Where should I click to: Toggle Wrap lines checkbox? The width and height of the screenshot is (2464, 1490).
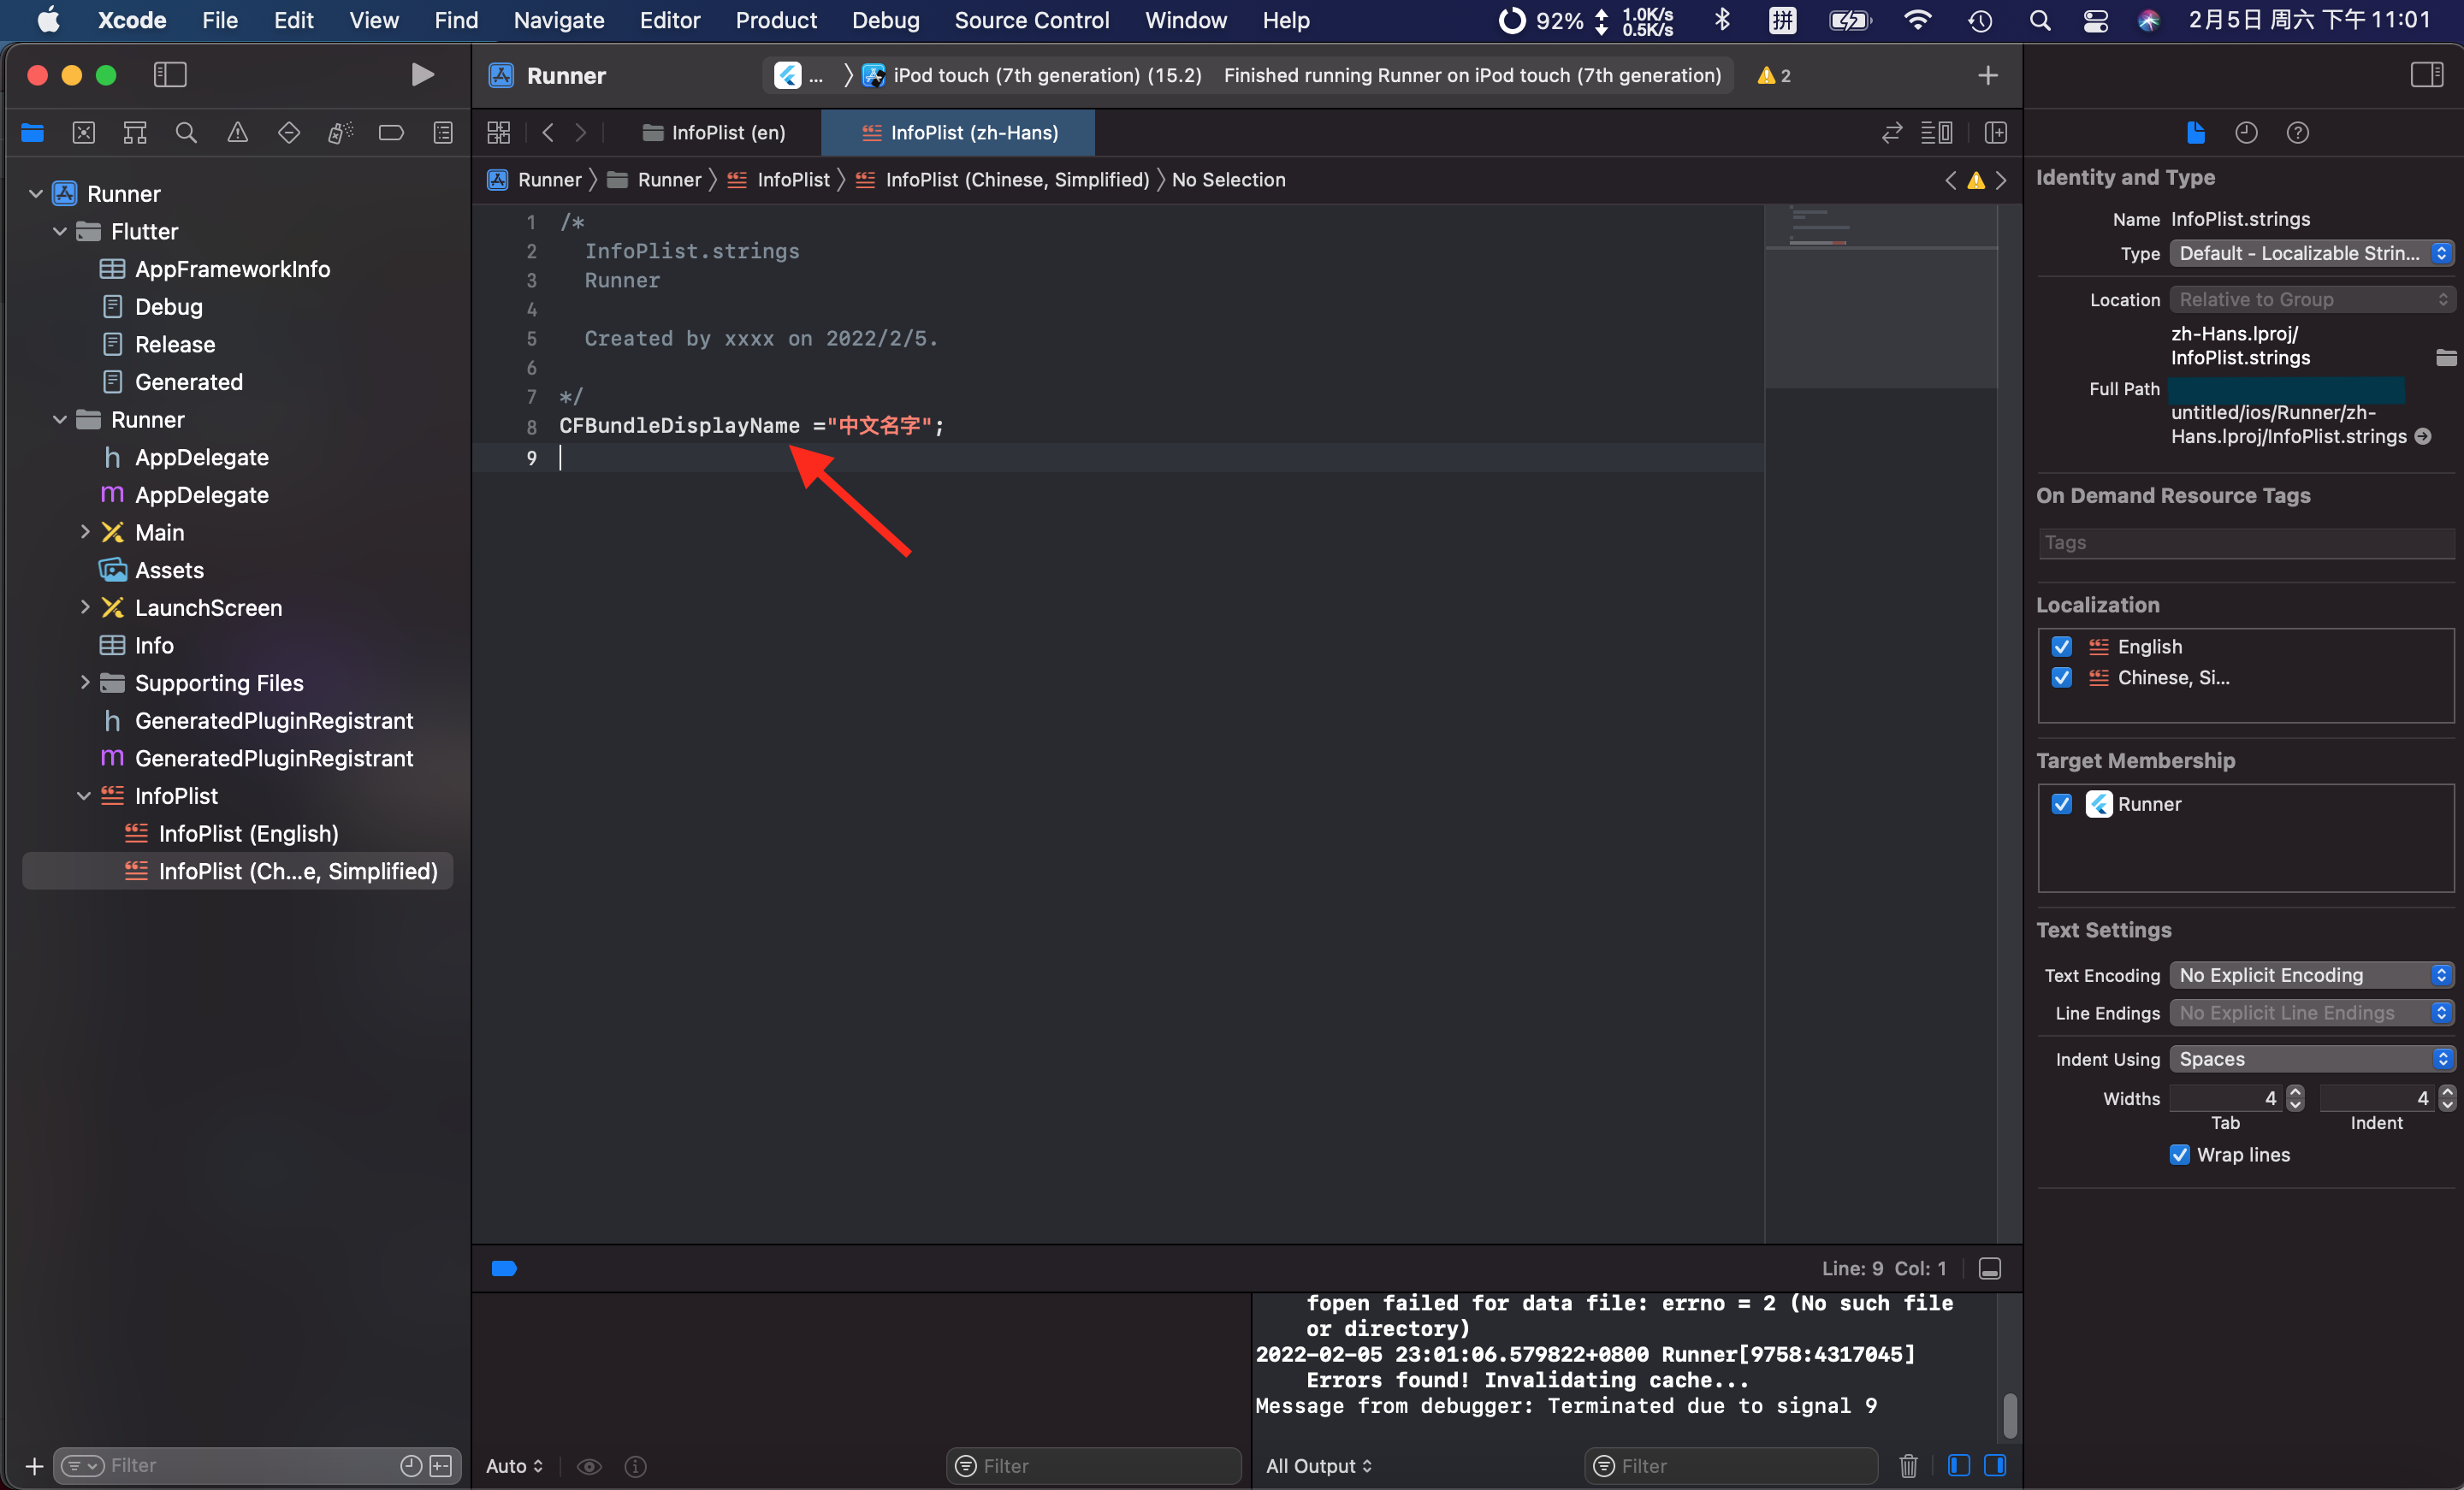[x=2180, y=1154]
